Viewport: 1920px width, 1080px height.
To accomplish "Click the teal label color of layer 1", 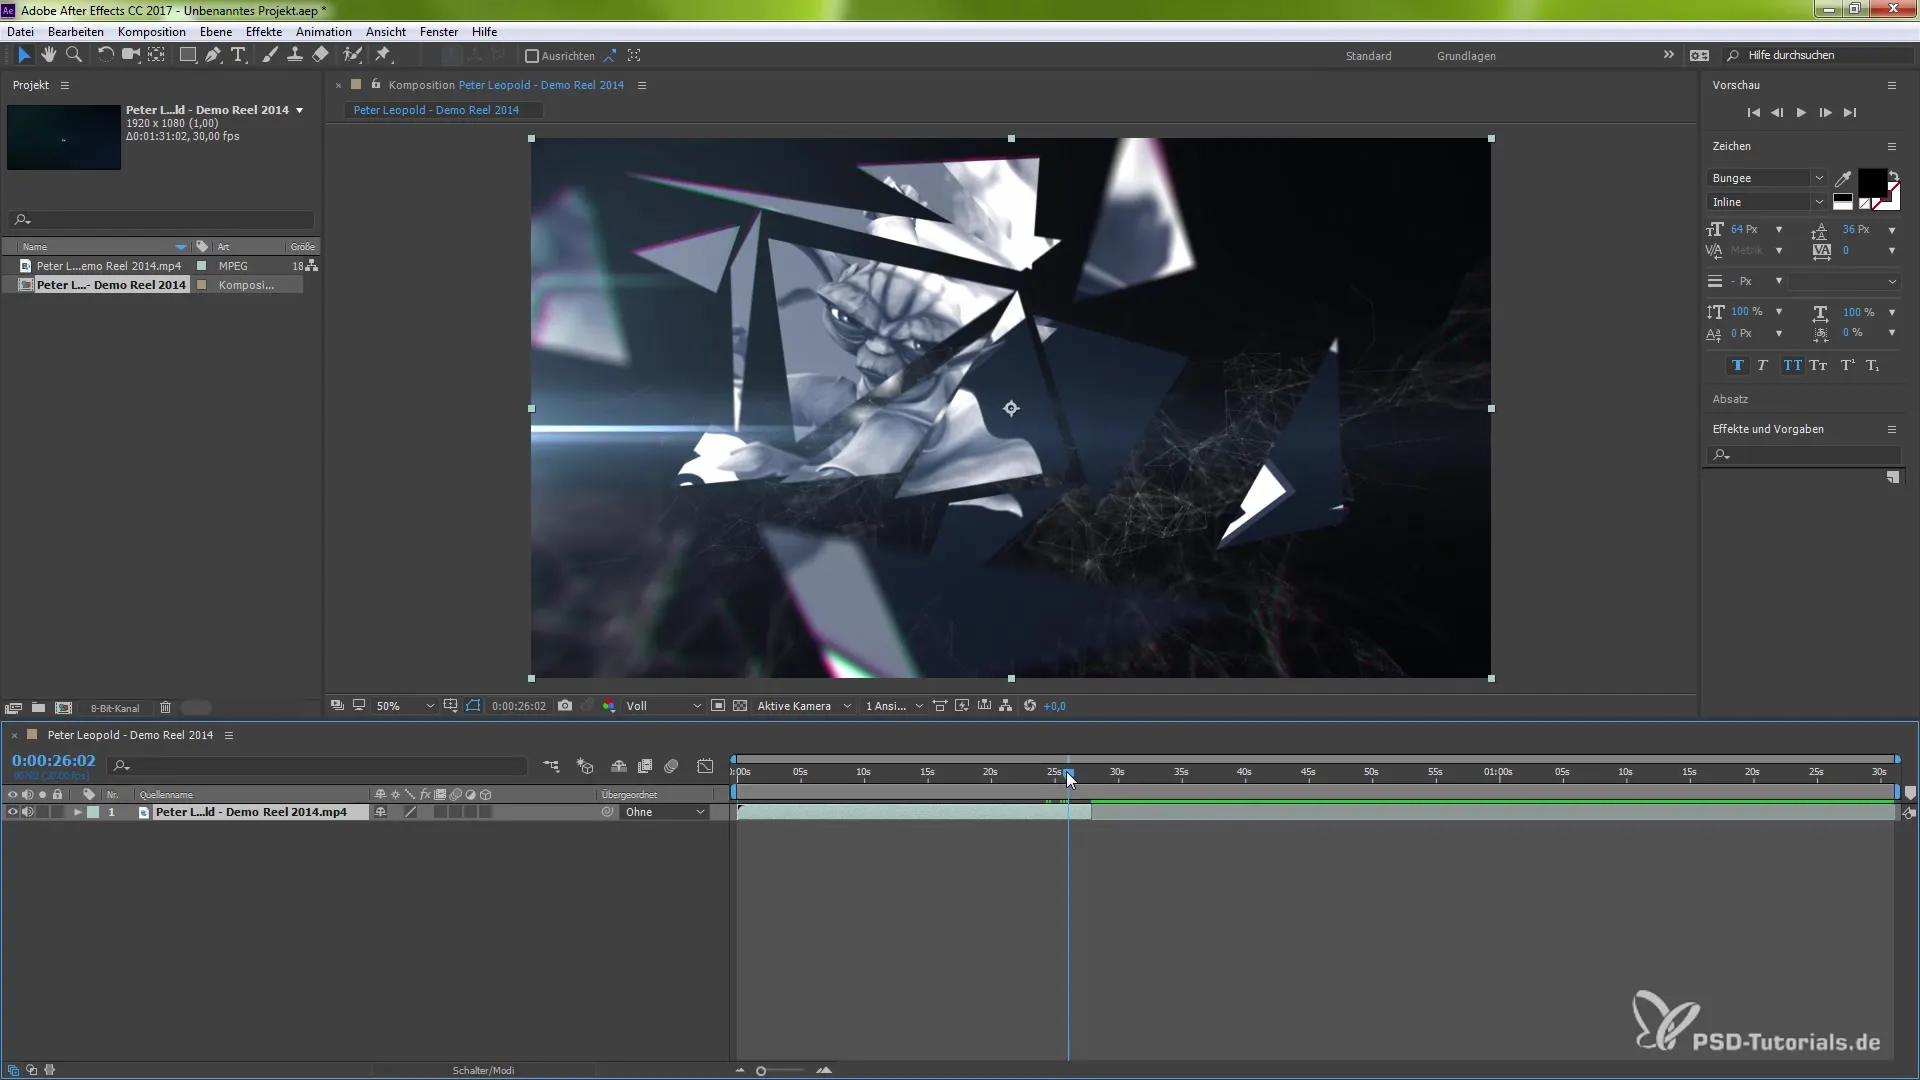I will [x=93, y=812].
